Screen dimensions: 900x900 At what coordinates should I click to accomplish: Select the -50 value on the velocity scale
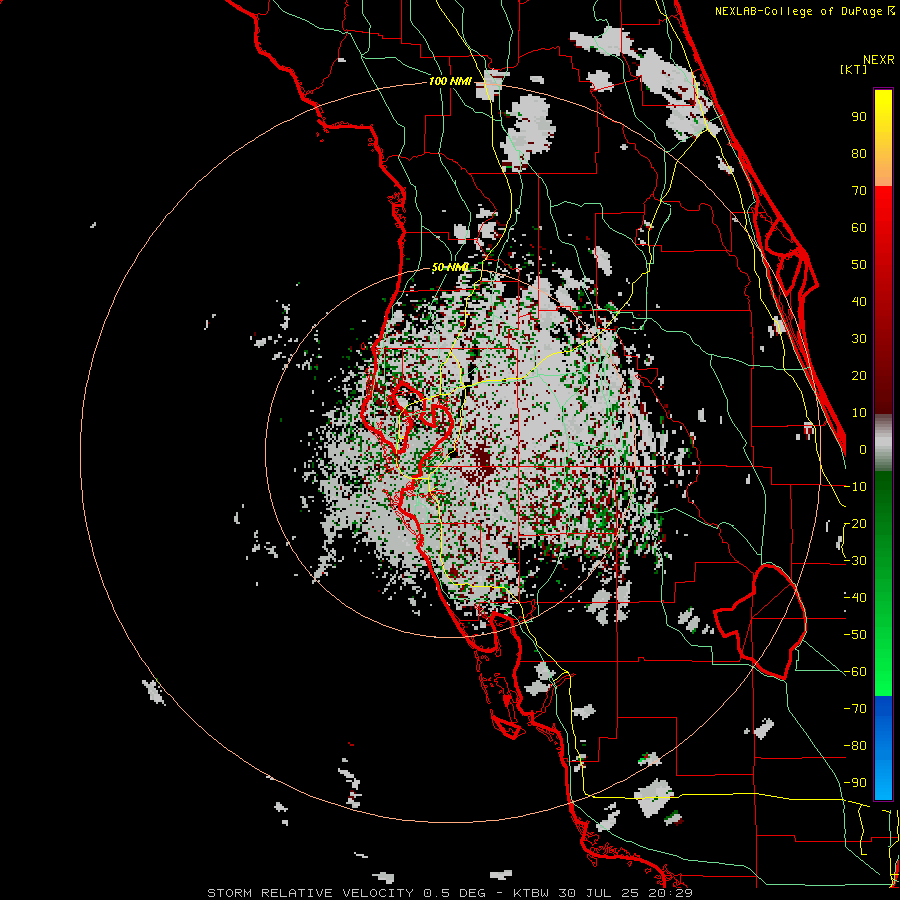(x=855, y=635)
